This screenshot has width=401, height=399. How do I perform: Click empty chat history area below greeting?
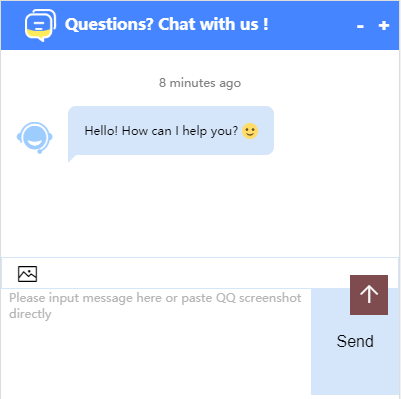point(200,207)
